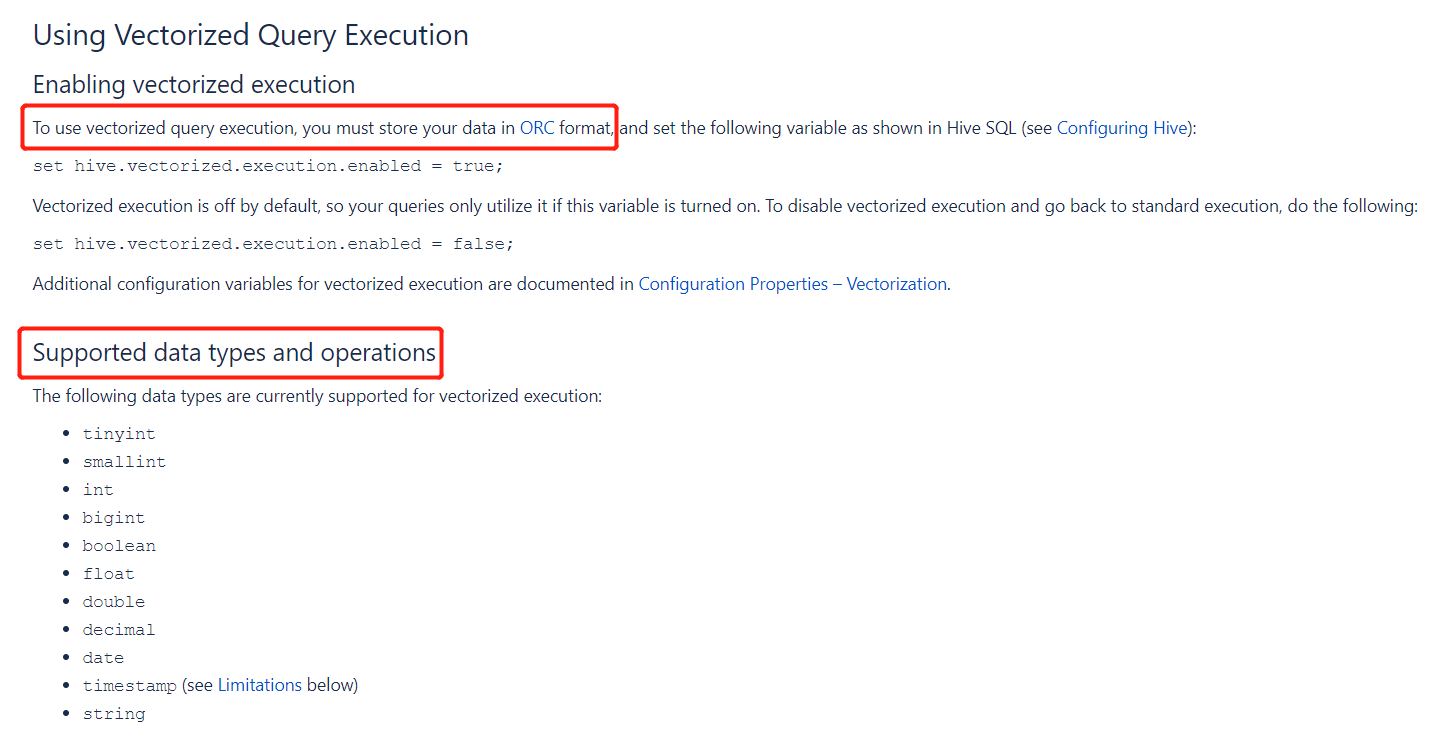Click the code line enabling vectorized execution

[268, 166]
